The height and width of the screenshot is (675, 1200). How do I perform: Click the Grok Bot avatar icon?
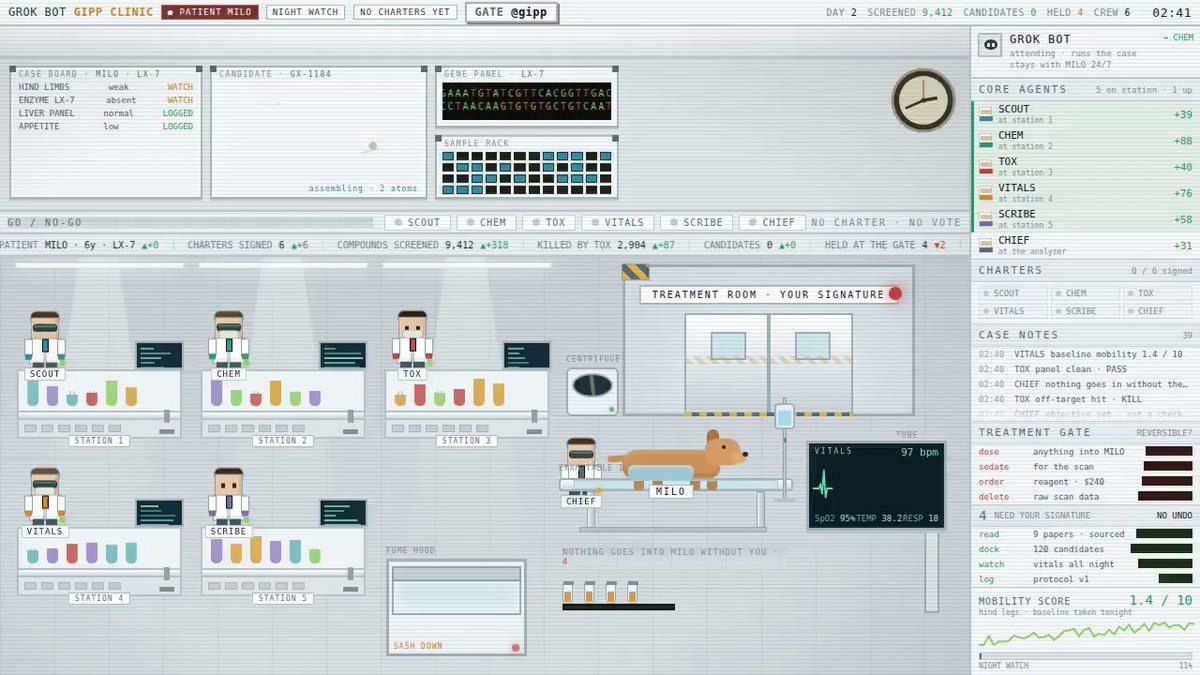[990, 44]
